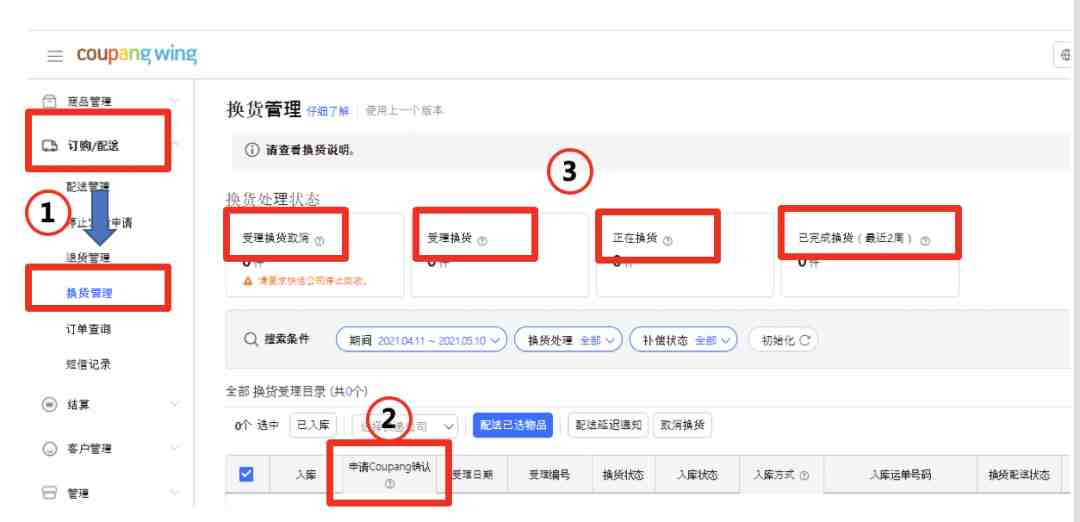Viewport: 1080px width, 522px height.
Task: Expand the 客户管理 menu chevron
Action: pos(174,448)
